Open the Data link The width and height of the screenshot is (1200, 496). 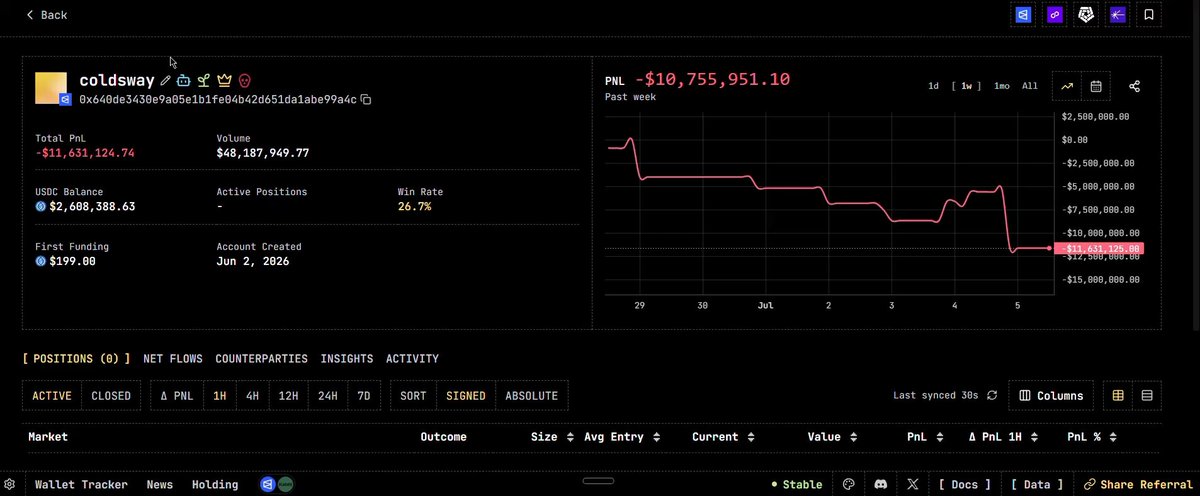[x=1037, y=484]
